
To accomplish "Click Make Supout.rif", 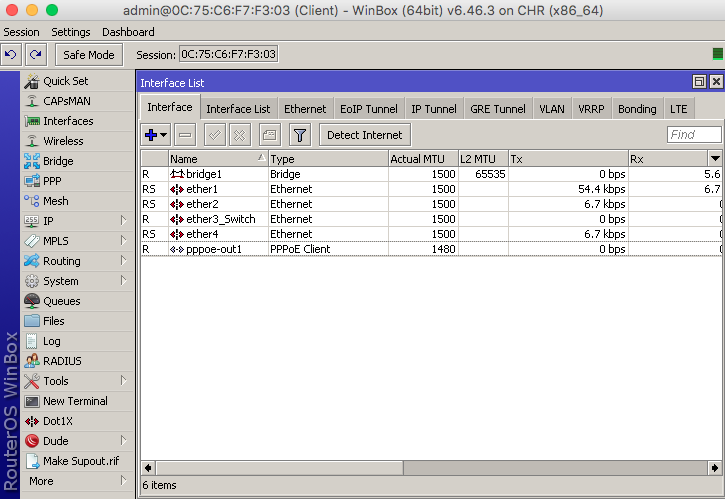I will point(78,461).
